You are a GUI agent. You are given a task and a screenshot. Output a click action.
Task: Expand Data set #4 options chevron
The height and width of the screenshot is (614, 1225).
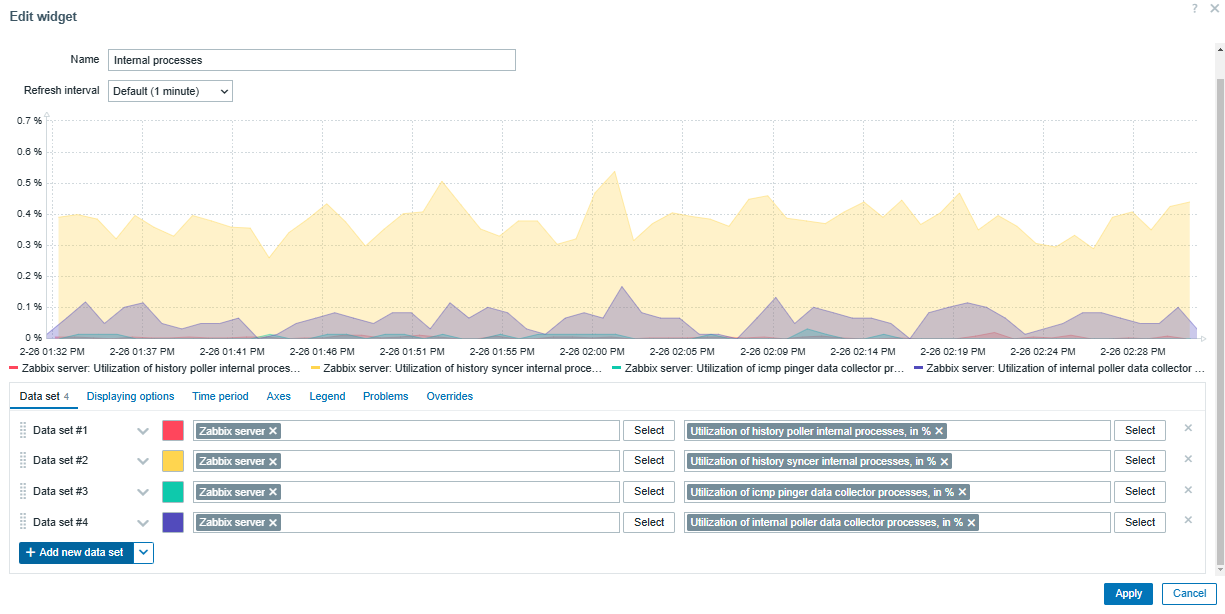point(143,523)
